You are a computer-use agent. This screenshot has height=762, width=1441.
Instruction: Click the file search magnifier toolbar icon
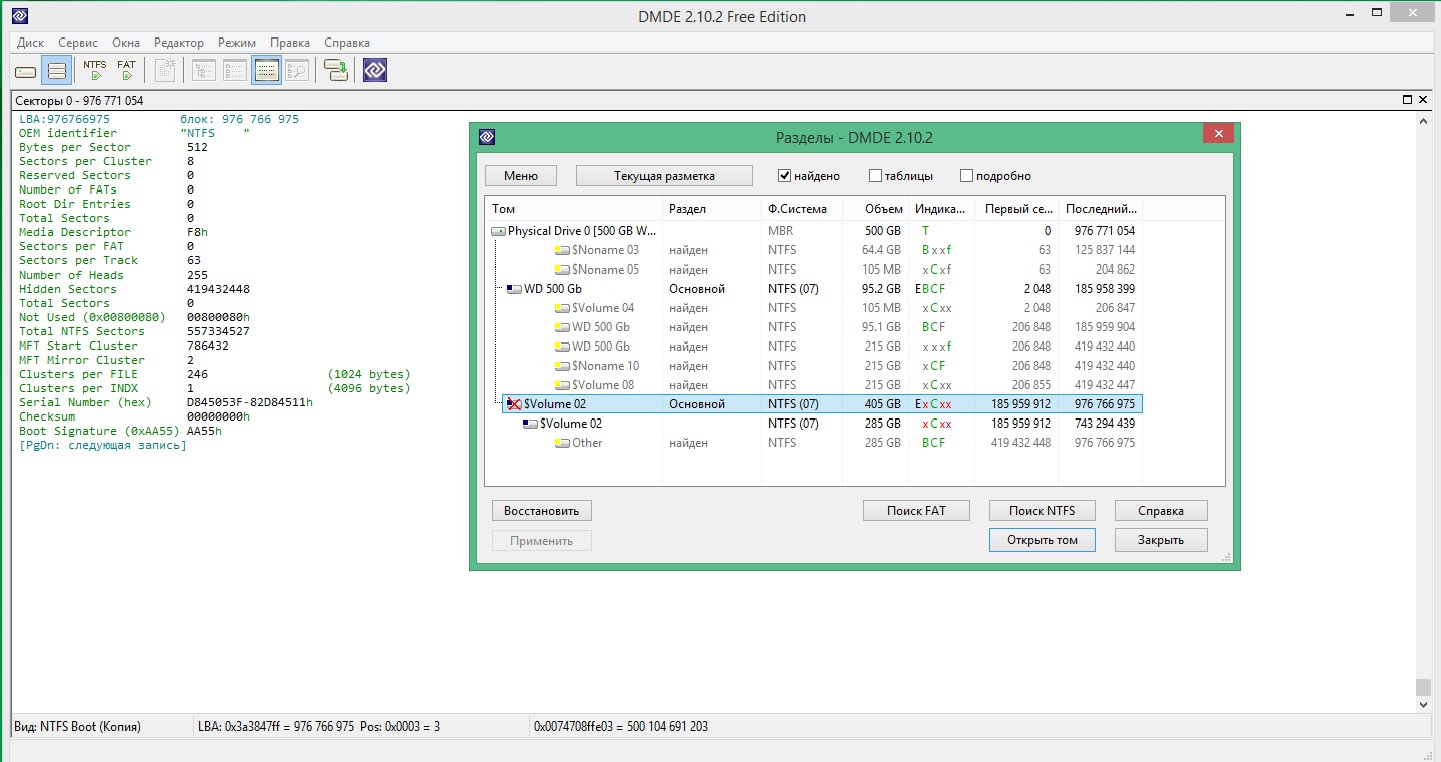(296, 71)
